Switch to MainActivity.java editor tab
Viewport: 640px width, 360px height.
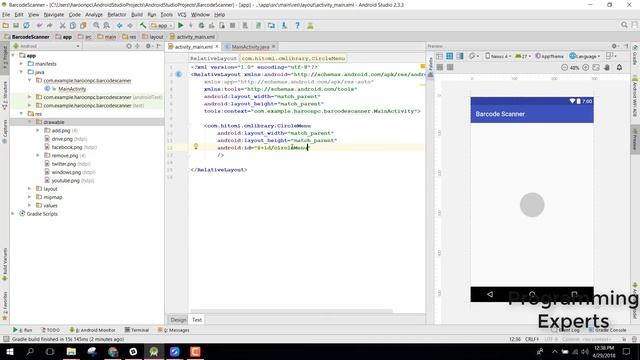(250, 47)
